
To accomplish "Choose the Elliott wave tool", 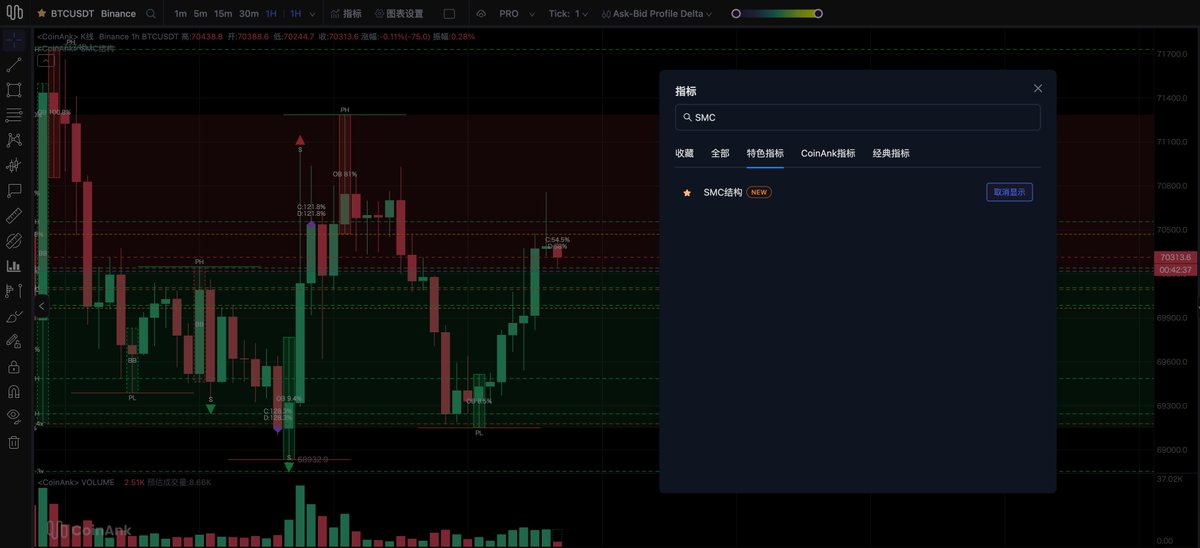I will point(14,166).
